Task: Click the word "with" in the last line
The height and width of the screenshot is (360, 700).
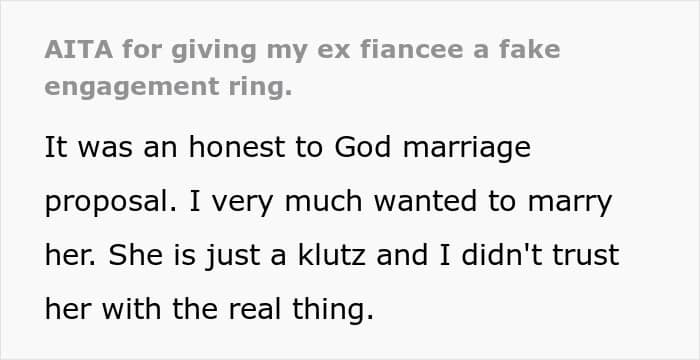Action: [x=131, y=309]
